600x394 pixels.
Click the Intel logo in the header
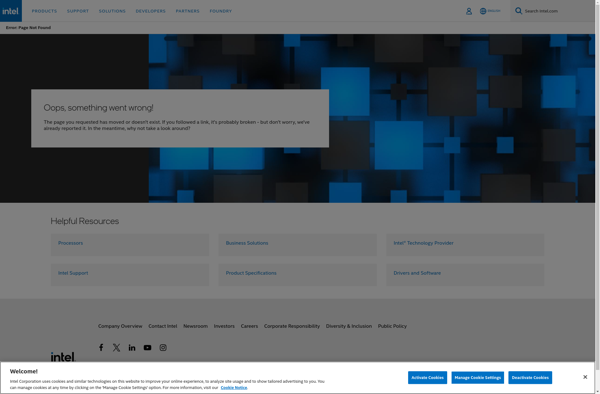tap(11, 11)
